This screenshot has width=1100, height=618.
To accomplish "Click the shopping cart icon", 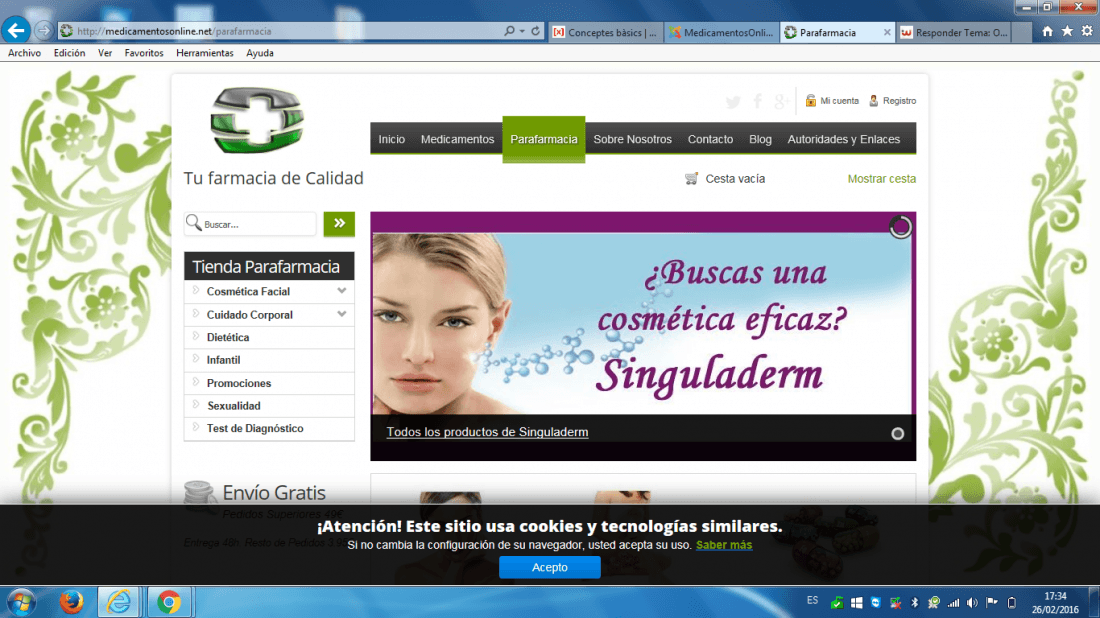I will (692, 179).
